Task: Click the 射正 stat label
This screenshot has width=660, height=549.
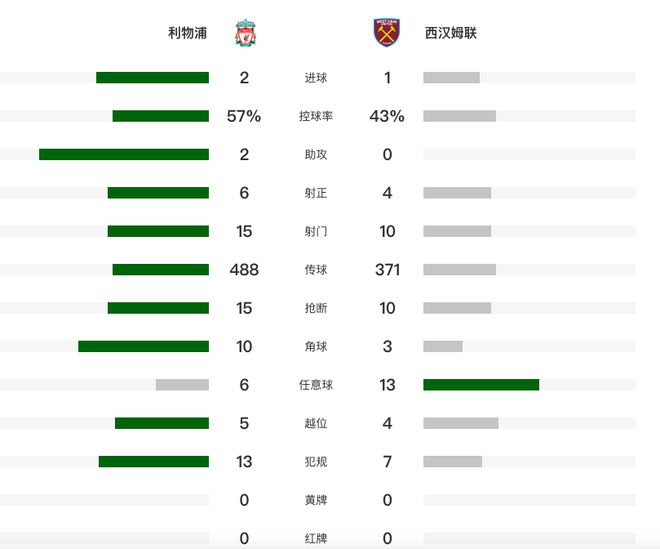Action: [x=316, y=193]
